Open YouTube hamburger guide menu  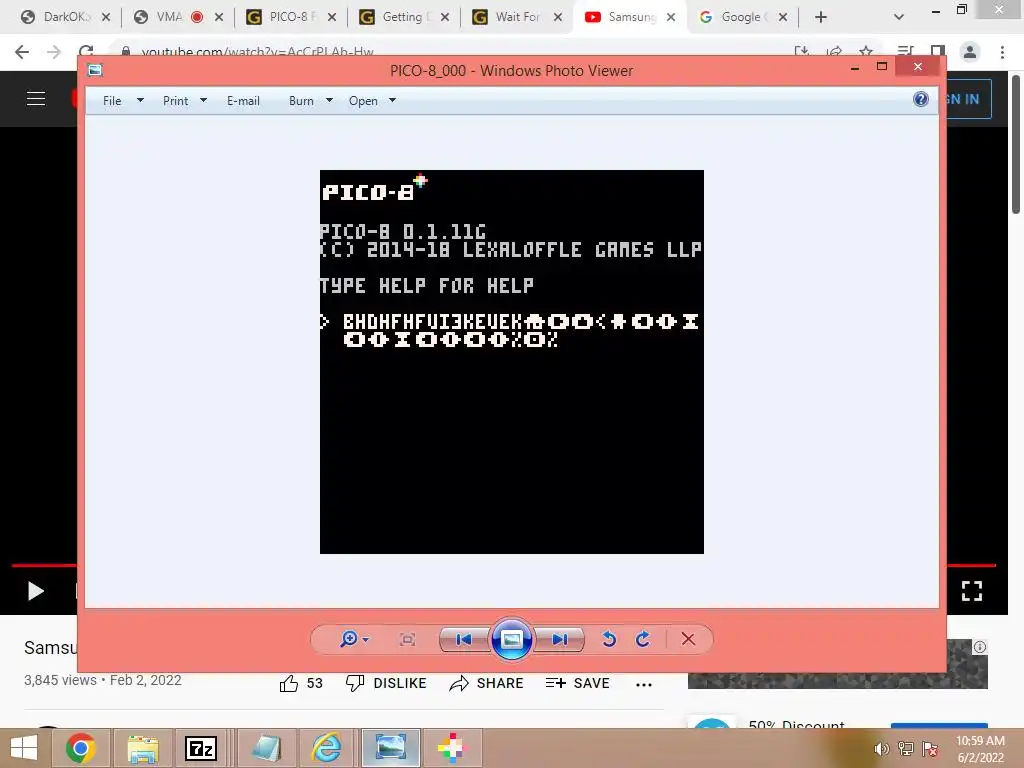click(x=36, y=99)
